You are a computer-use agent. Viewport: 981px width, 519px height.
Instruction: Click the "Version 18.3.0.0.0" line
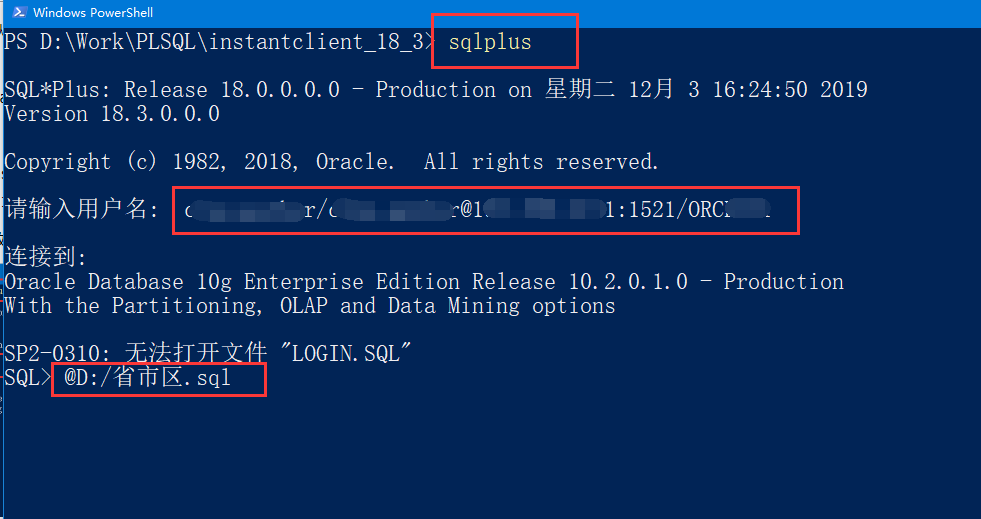pyautogui.click(x=112, y=114)
